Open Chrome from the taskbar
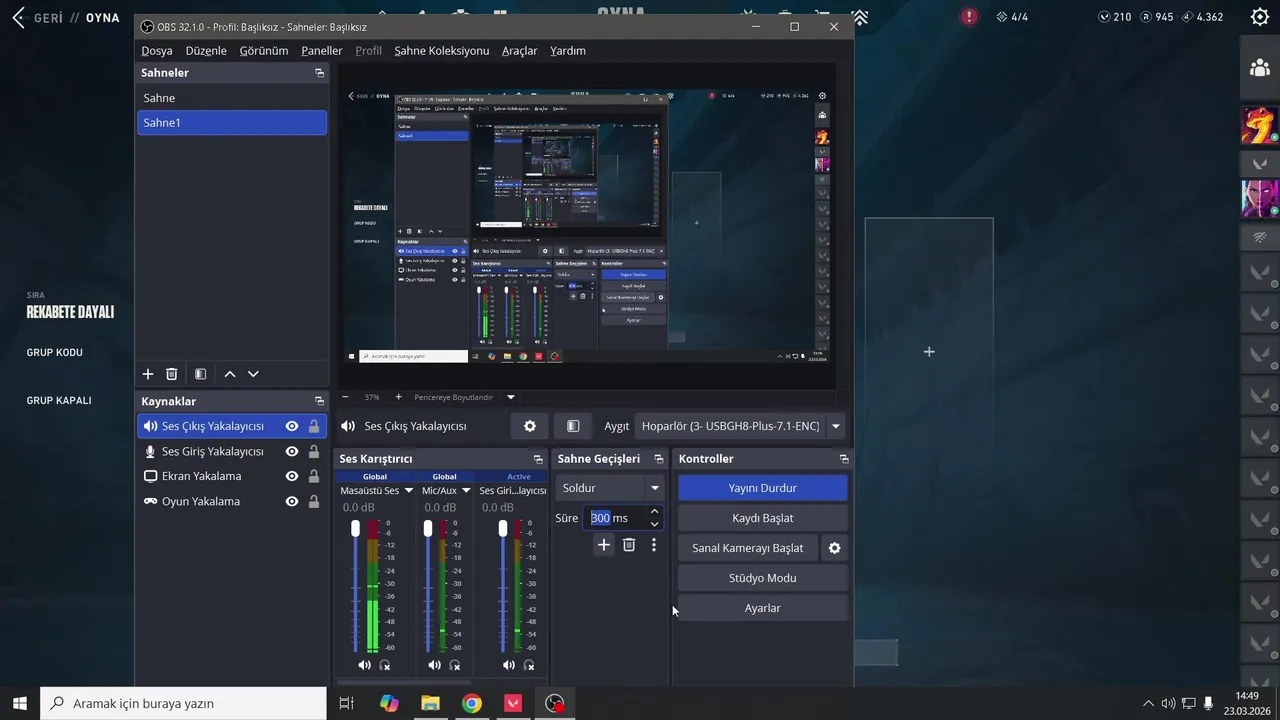This screenshot has width=1280, height=720. point(472,704)
